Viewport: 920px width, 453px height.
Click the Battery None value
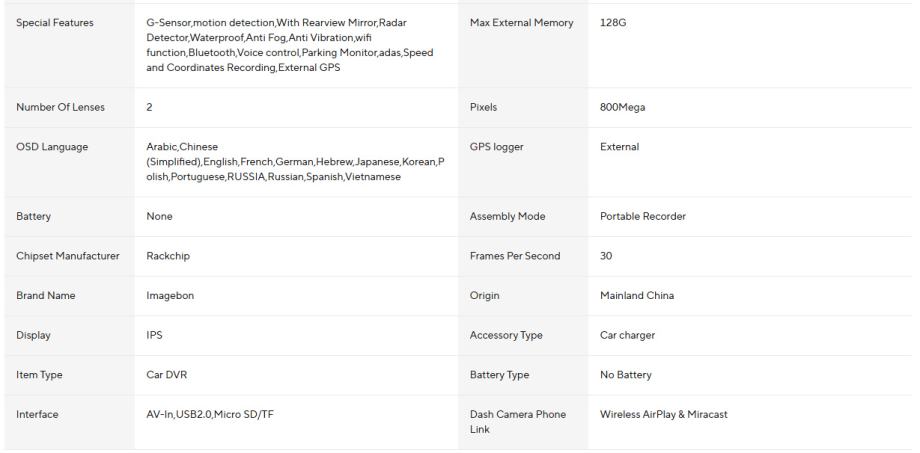point(160,216)
